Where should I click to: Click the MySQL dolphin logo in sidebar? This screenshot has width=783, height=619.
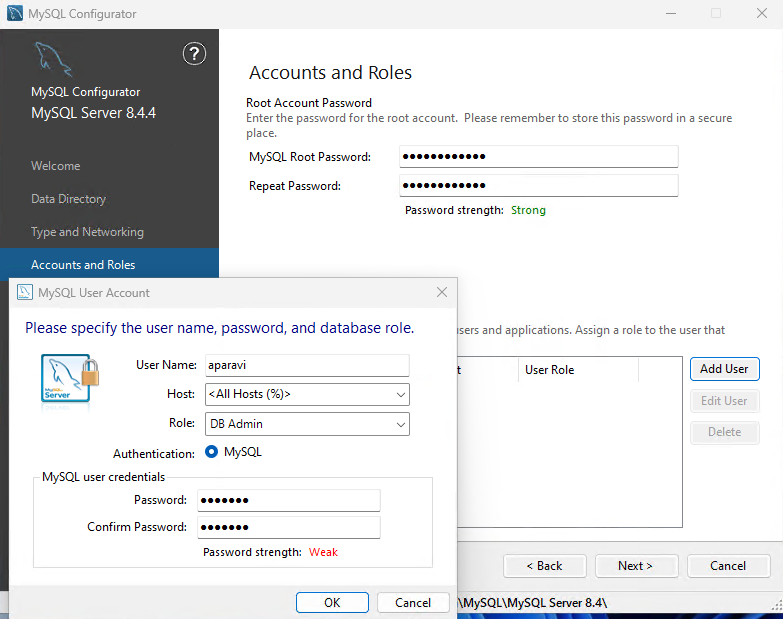(x=53, y=59)
